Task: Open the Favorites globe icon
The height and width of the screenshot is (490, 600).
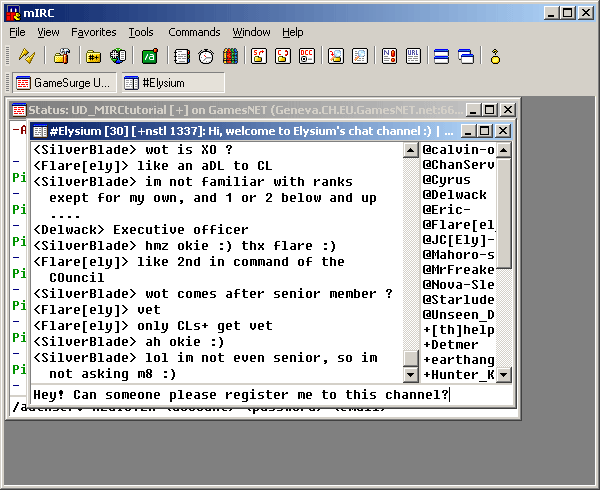Action: 118,56
